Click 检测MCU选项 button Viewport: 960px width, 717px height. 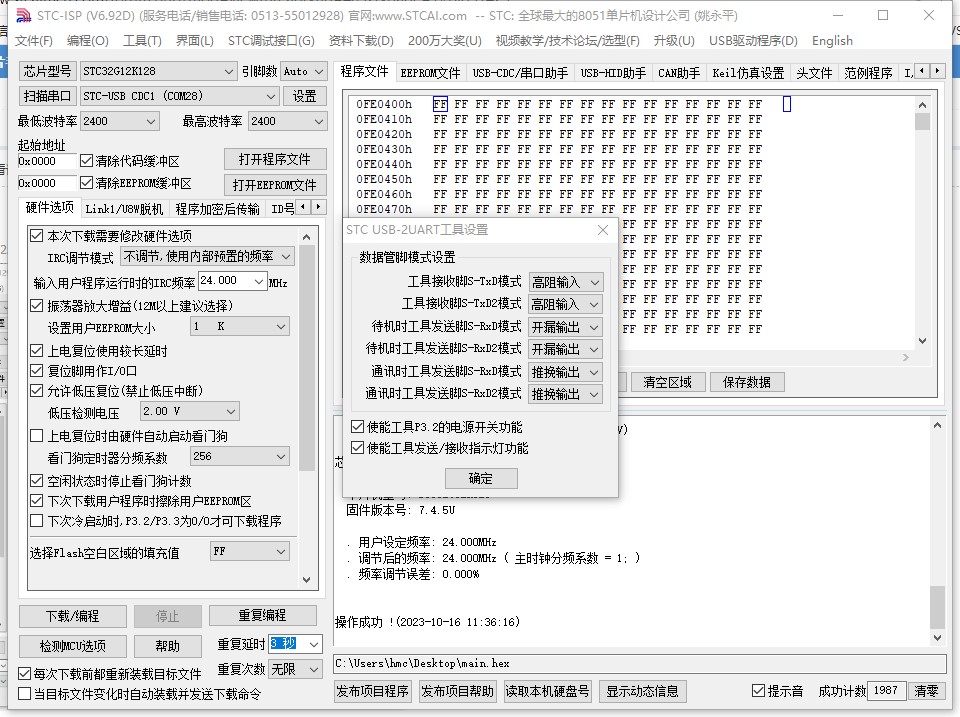tap(73, 646)
